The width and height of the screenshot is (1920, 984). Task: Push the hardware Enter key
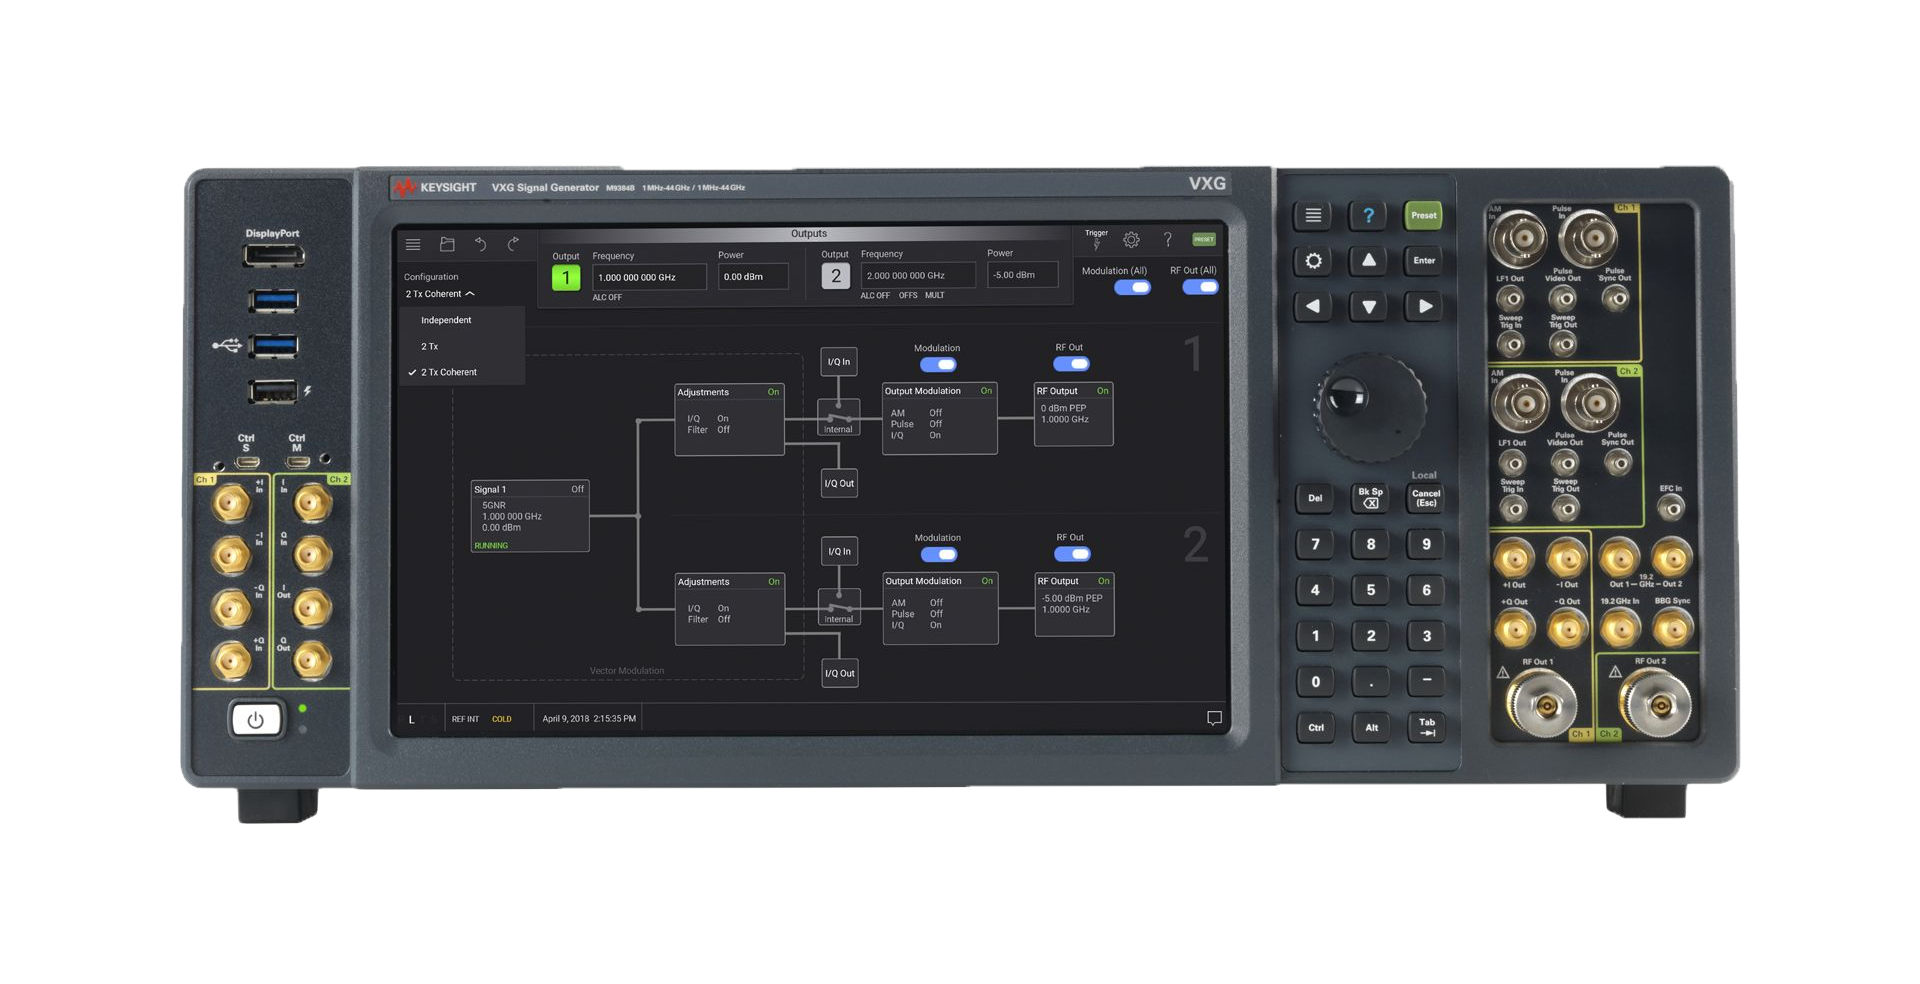point(1424,261)
